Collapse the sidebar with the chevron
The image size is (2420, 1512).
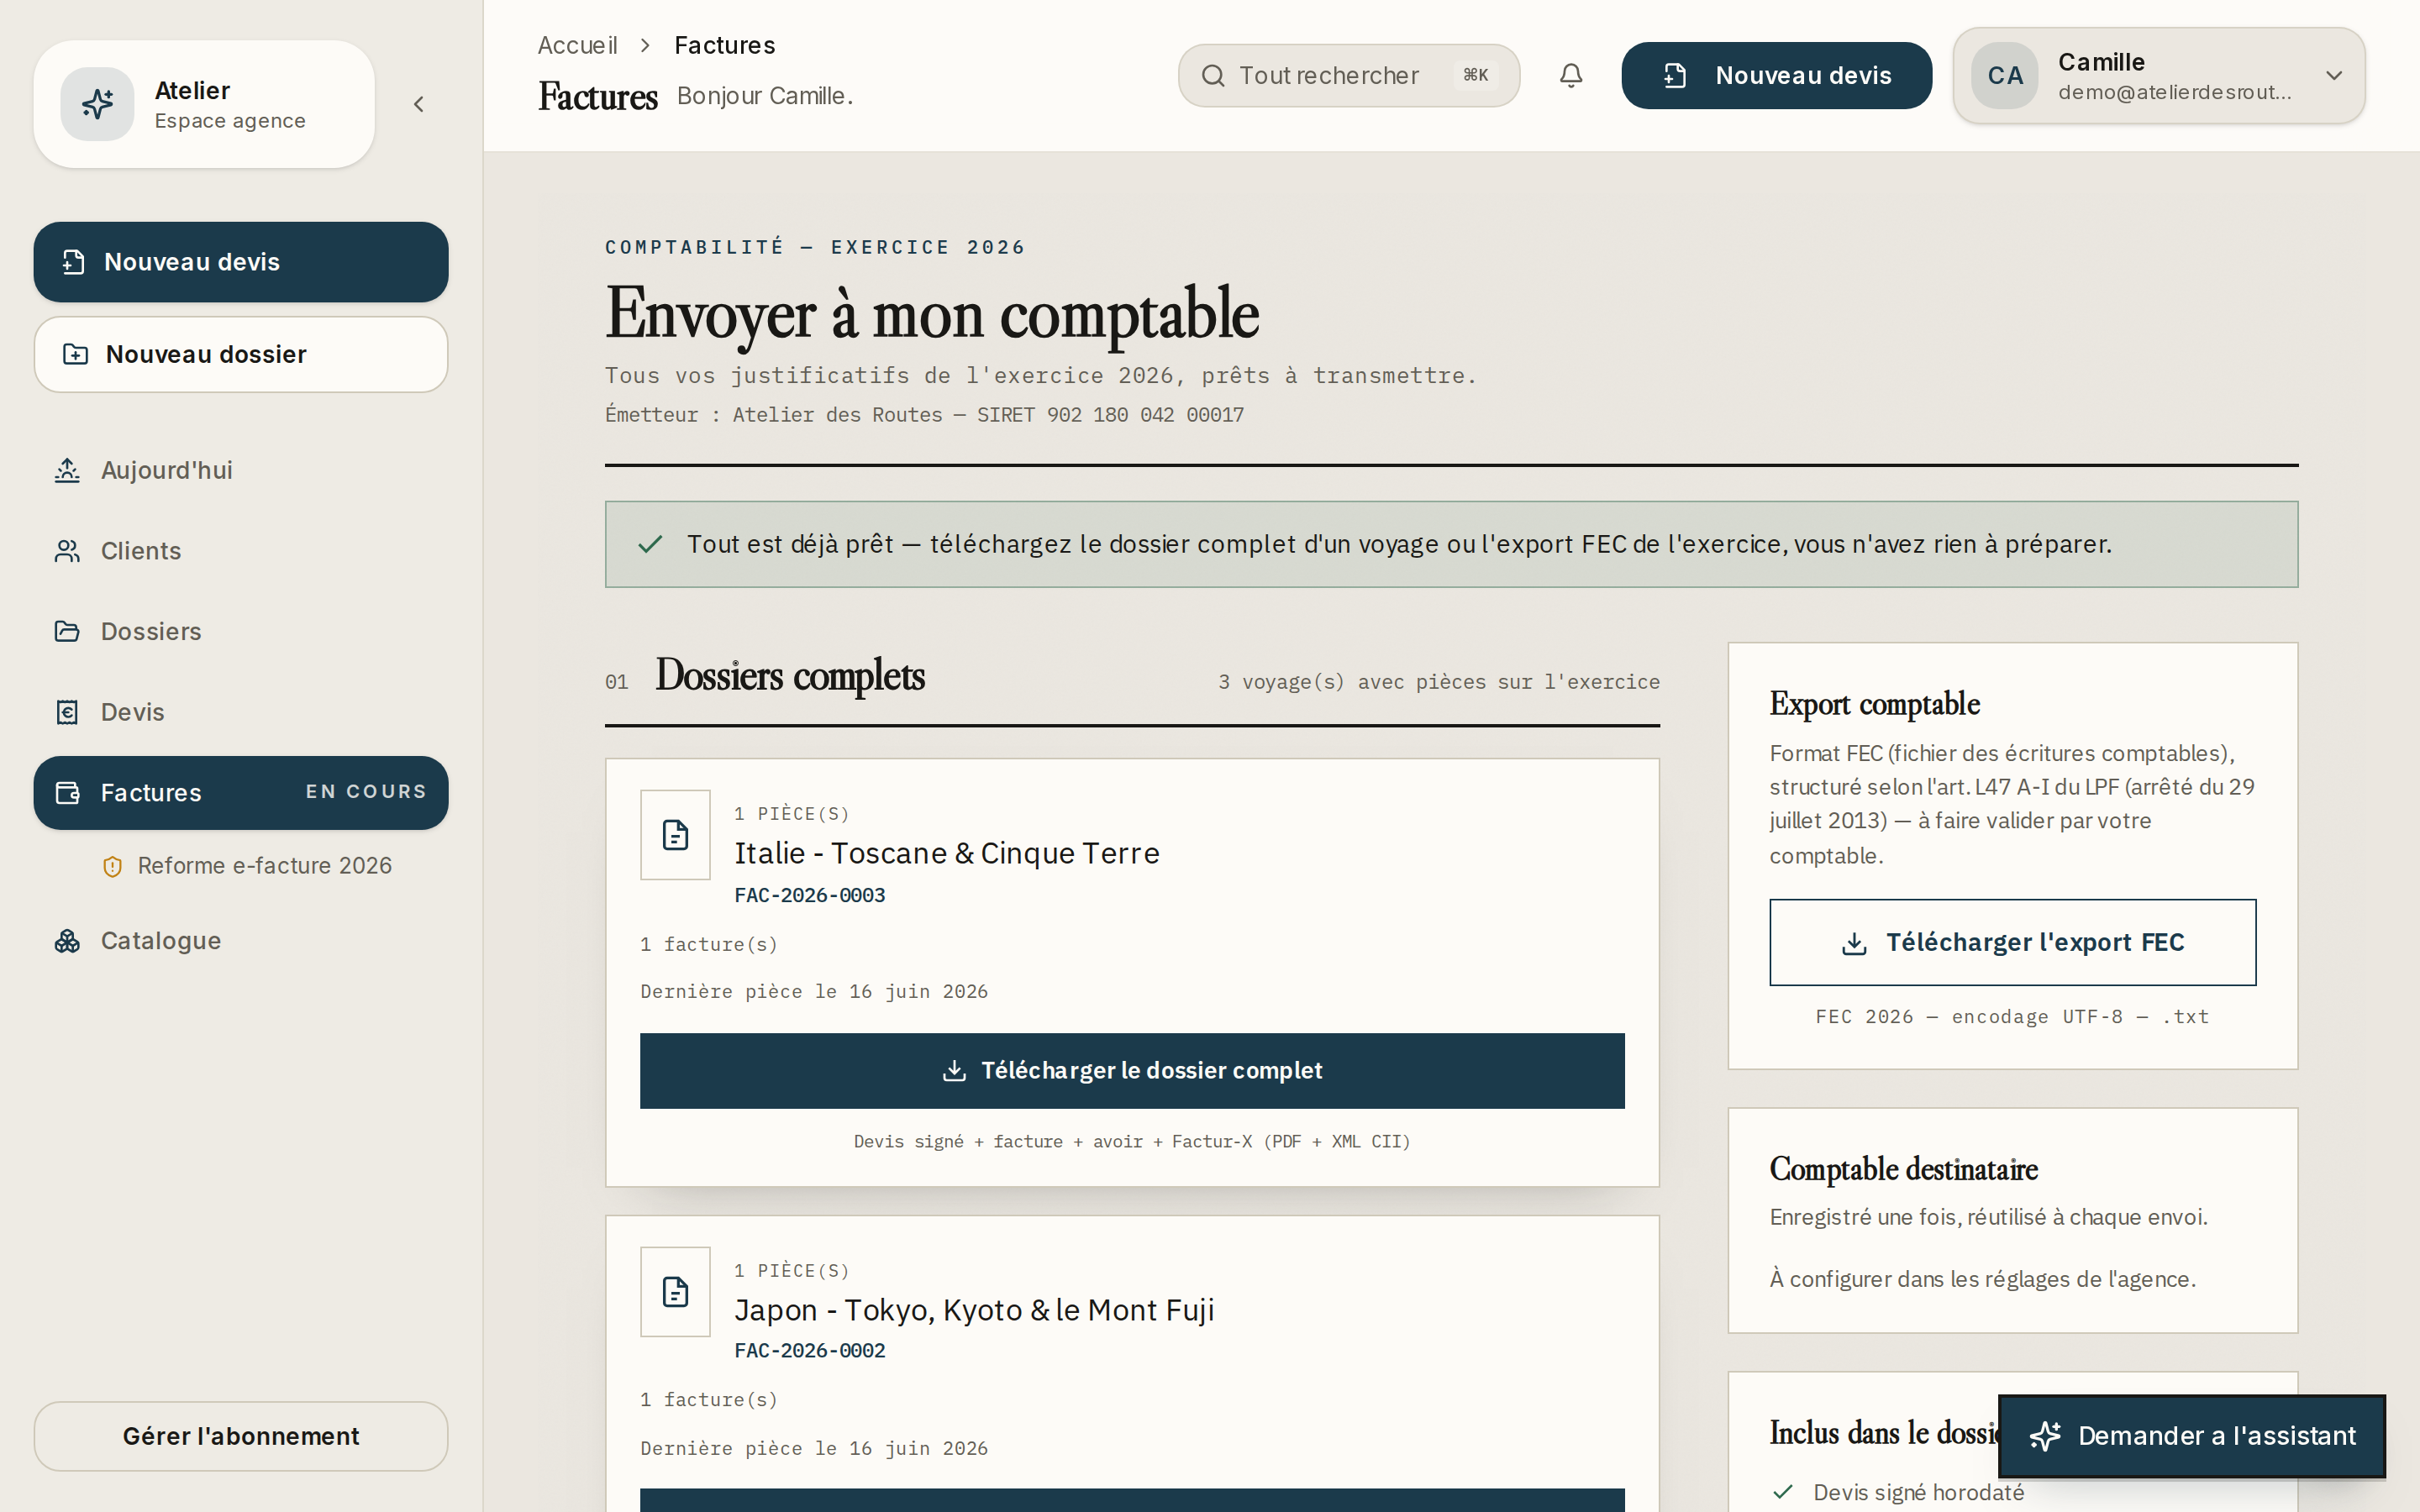[x=419, y=104]
